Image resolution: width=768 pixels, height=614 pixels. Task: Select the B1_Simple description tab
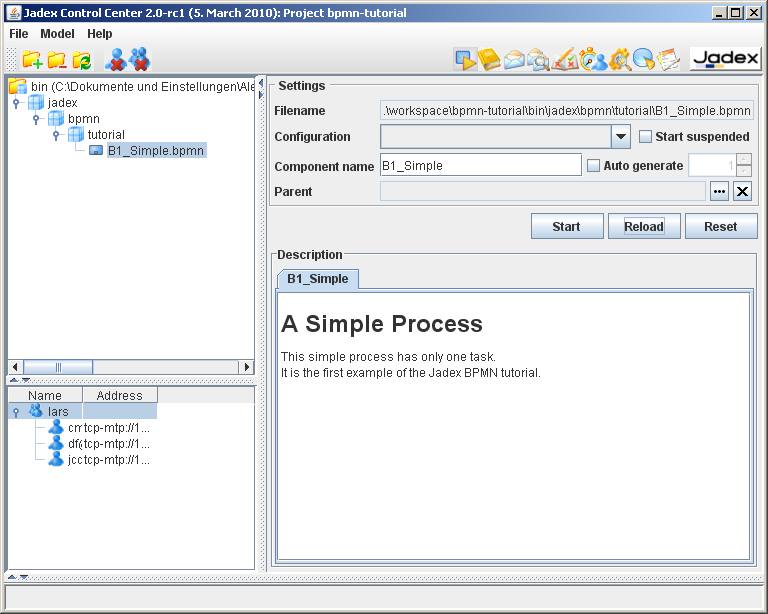pyautogui.click(x=317, y=279)
